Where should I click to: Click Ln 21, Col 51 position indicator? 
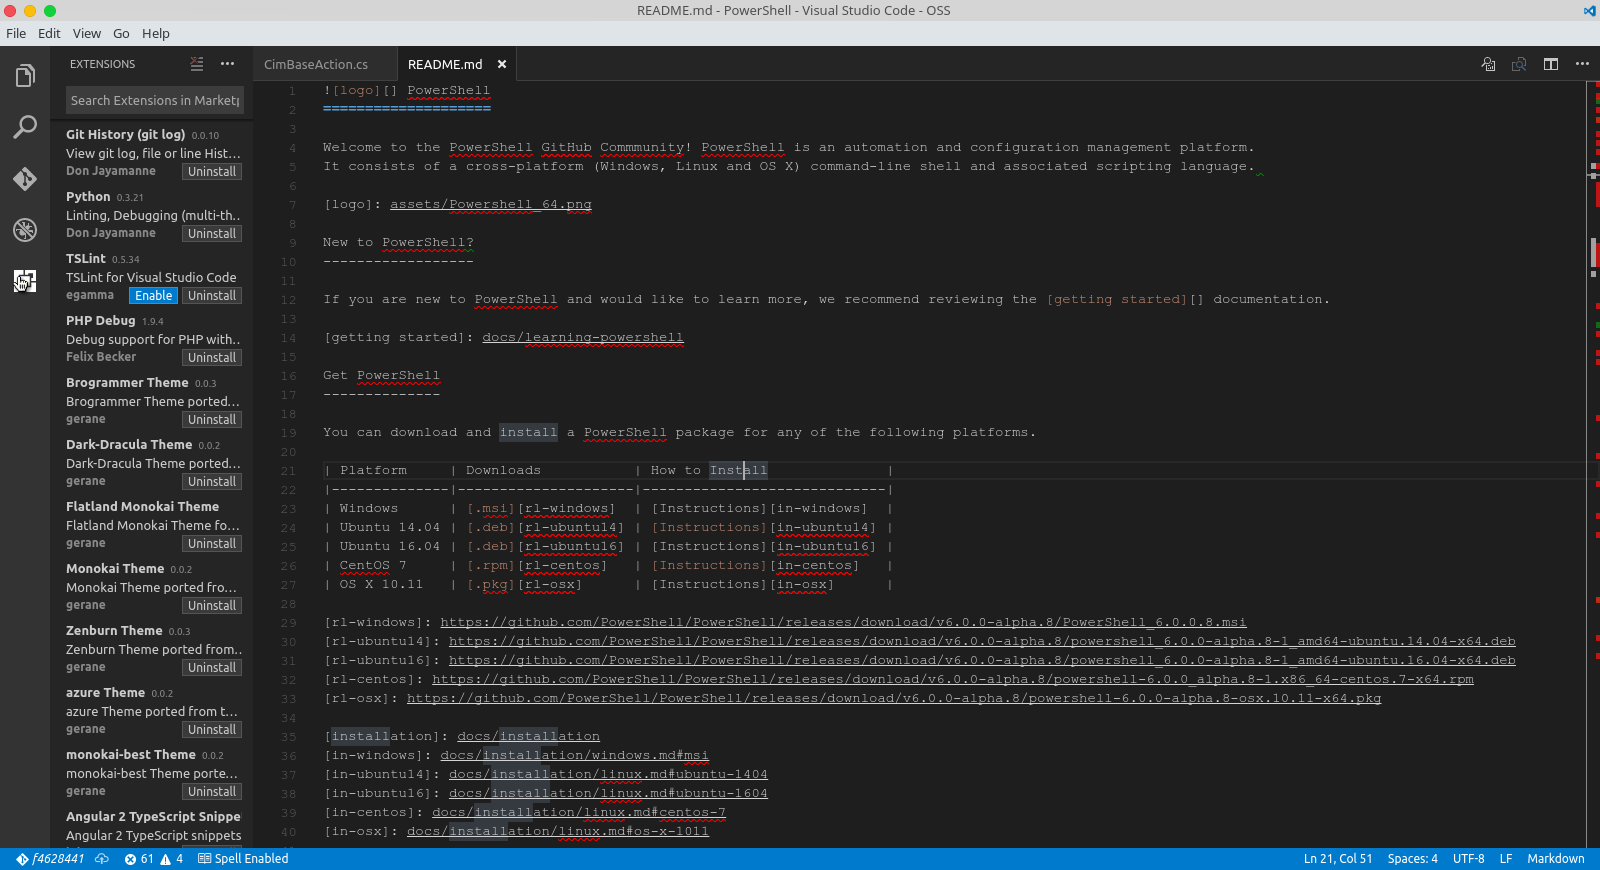(x=1338, y=859)
